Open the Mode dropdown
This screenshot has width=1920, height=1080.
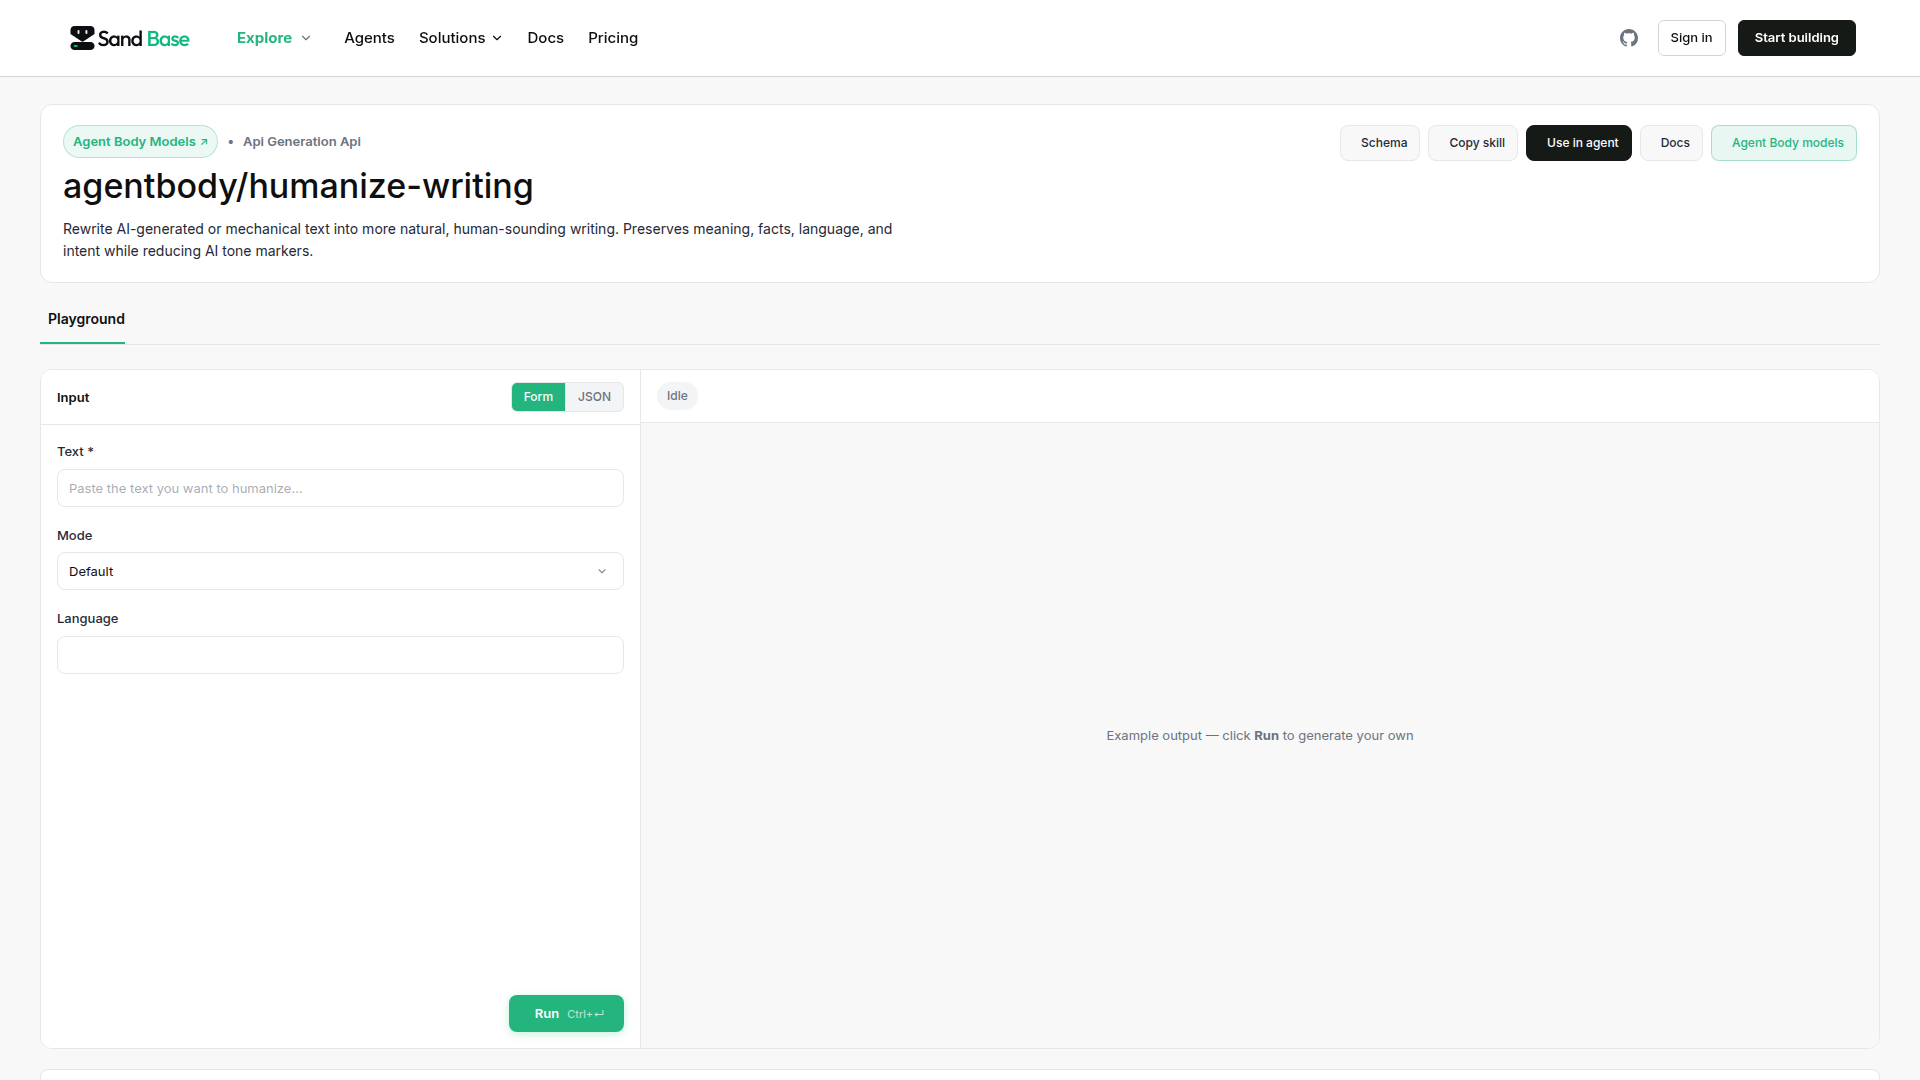pos(340,571)
